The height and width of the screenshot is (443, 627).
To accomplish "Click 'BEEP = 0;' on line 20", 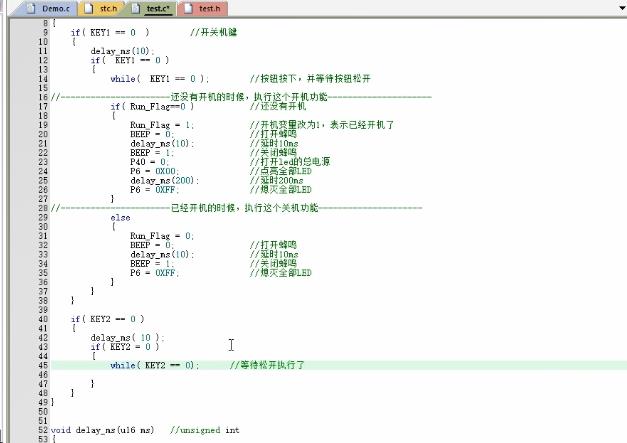I will (152, 134).
